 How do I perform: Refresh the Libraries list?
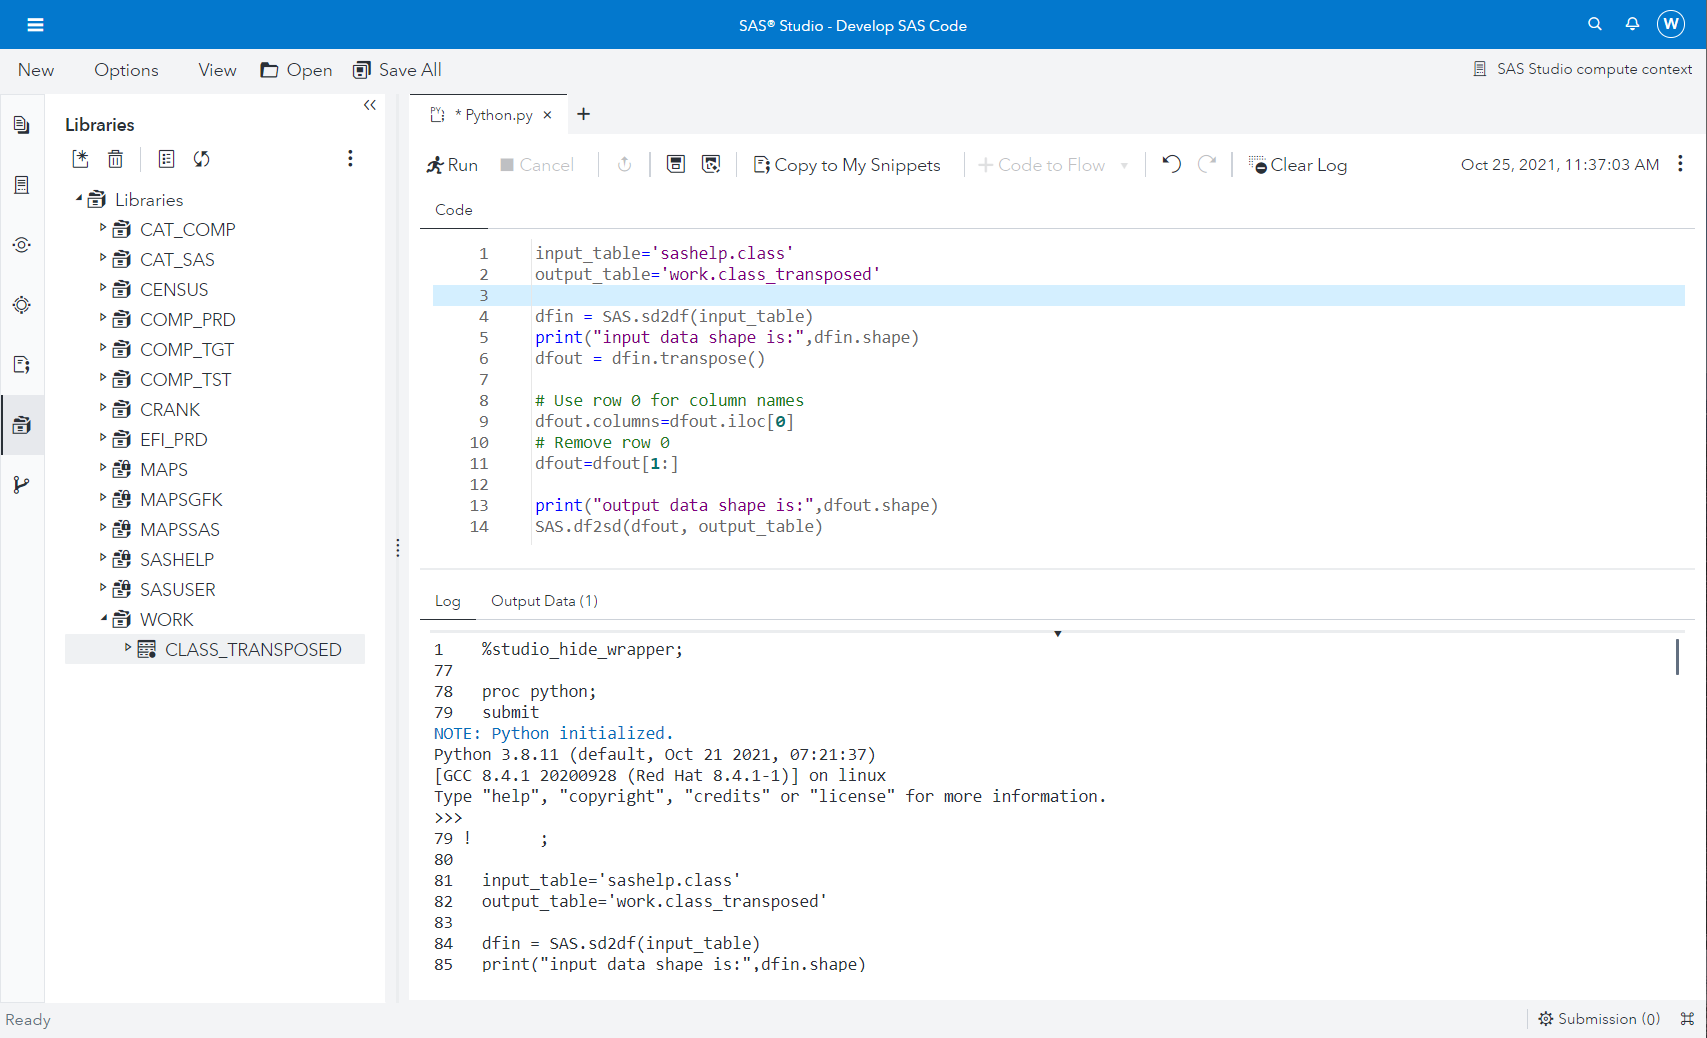point(202,159)
